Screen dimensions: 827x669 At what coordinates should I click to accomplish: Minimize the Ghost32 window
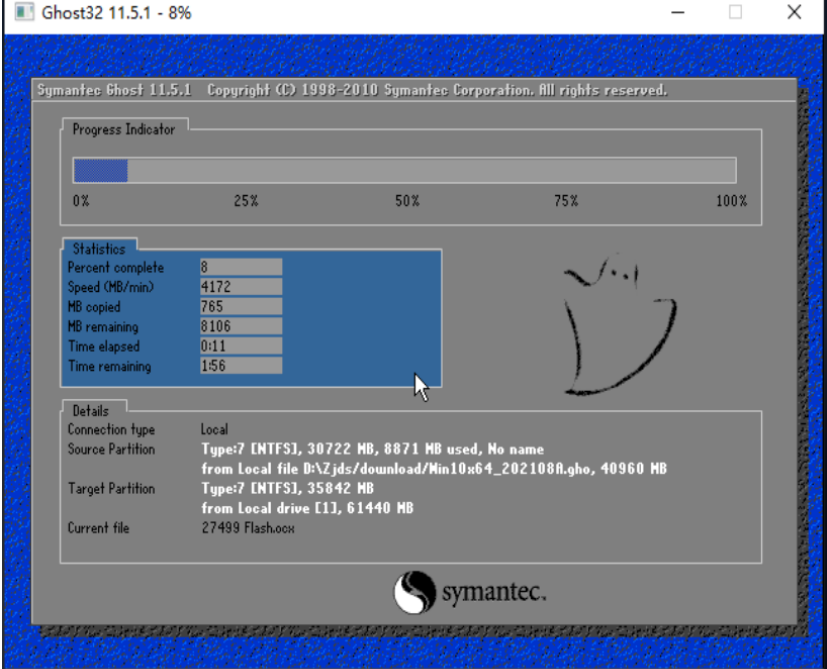(x=678, y=12)
